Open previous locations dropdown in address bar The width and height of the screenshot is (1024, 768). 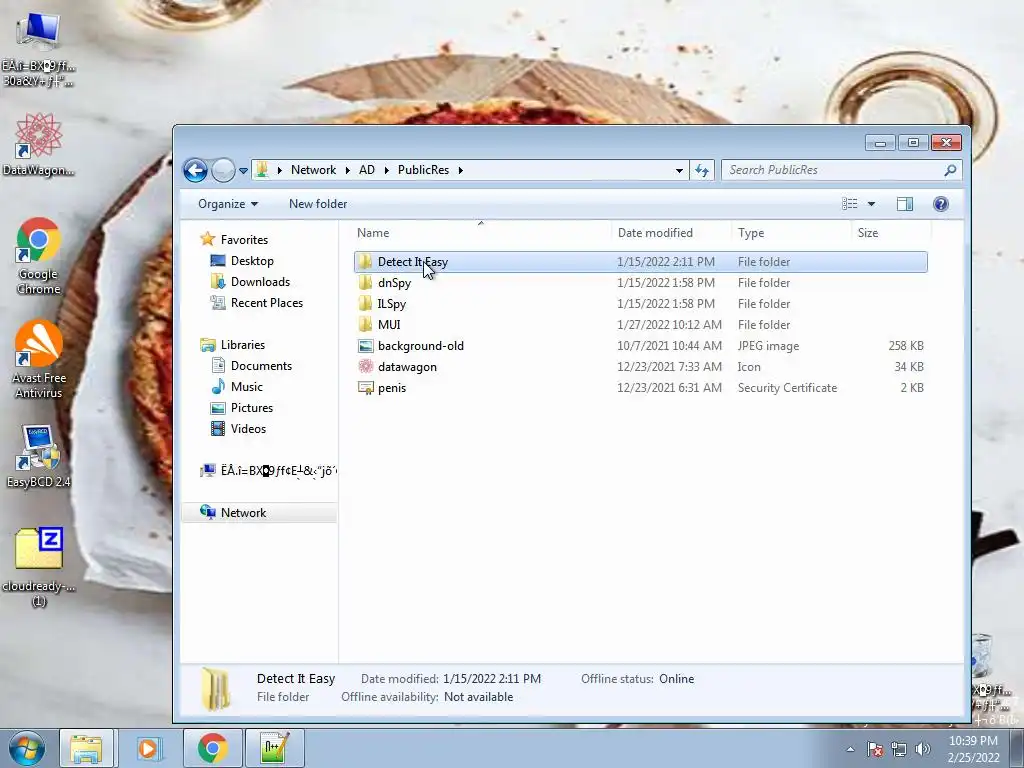pos(679,170)
